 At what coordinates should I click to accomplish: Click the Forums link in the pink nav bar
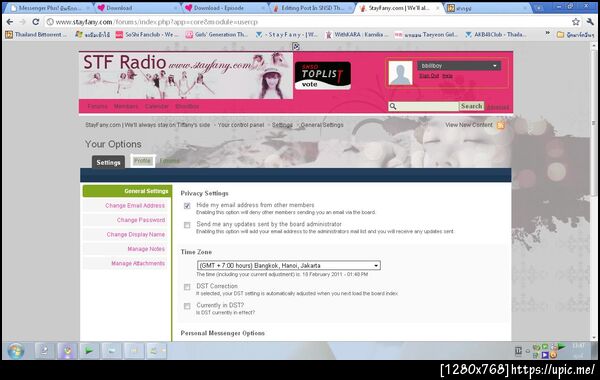click(x=98, y=106)
